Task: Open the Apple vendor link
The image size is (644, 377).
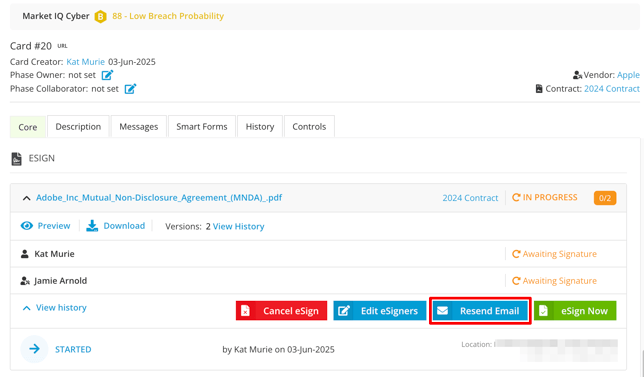Action: tap(628, 75)
